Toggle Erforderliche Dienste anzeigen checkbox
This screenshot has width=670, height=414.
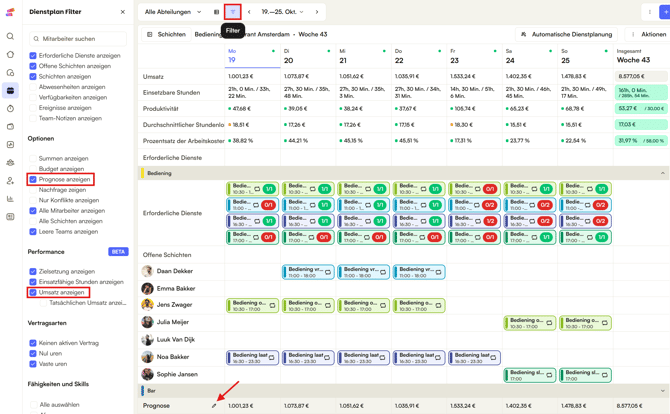[33, 56]
